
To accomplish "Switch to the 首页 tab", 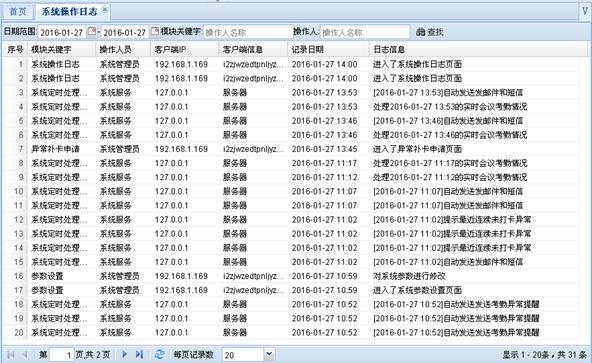I will click(18, 12).
